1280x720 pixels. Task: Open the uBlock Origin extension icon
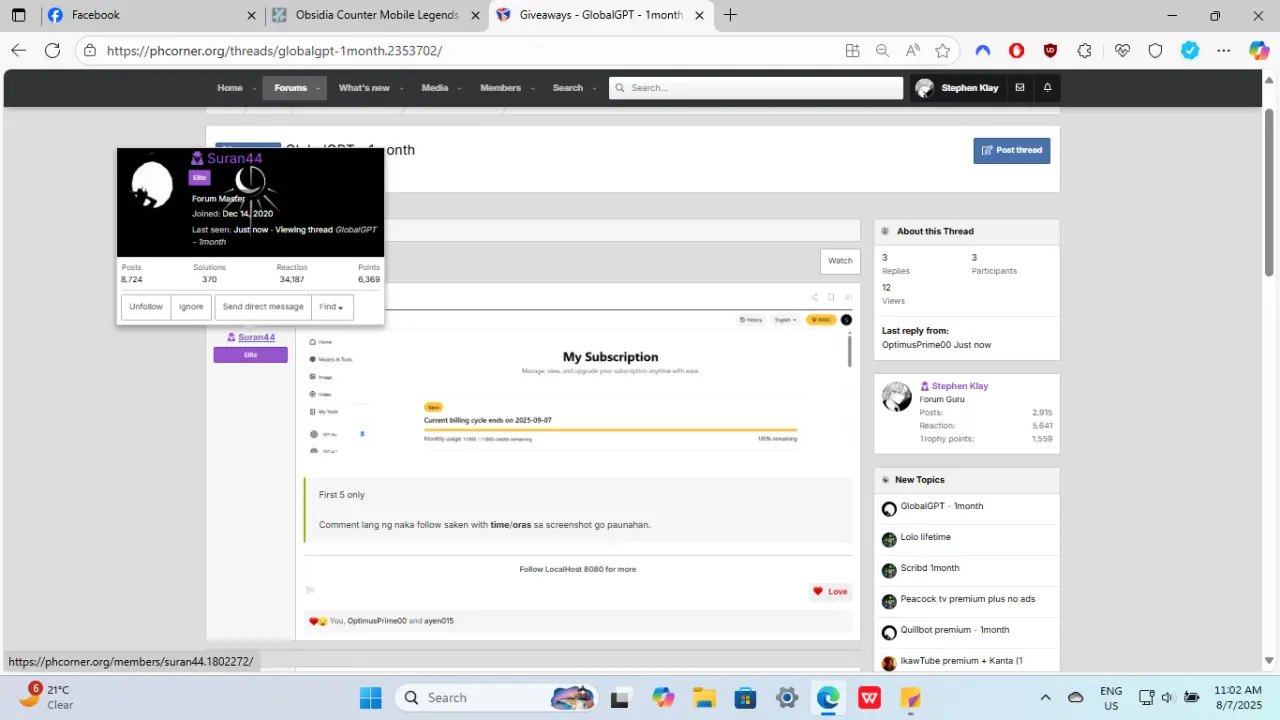point(1050,50)
